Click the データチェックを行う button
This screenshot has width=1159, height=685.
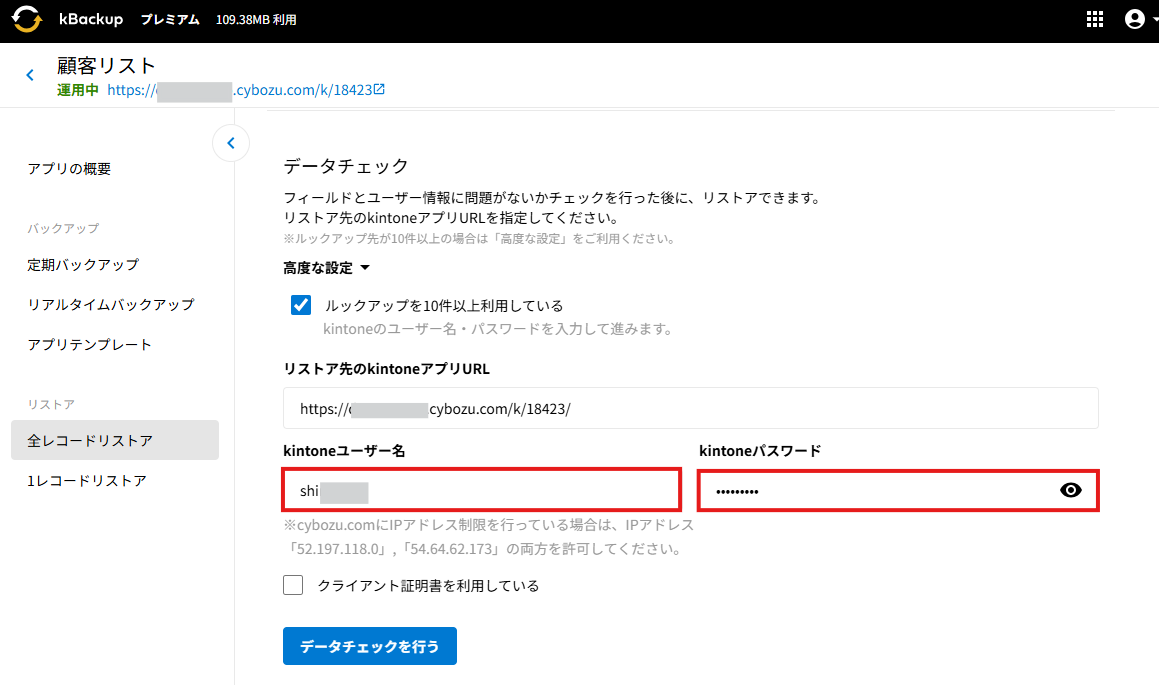click(370, 646)
